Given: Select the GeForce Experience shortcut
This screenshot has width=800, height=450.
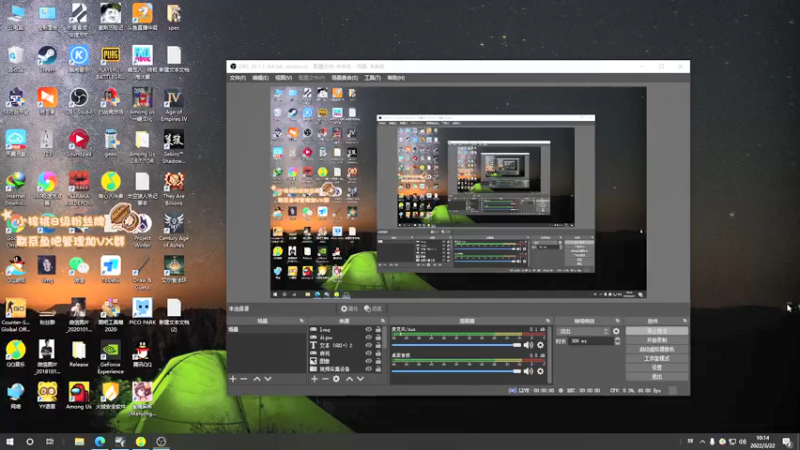Looking at the screenshot, I should coord(110,357).
